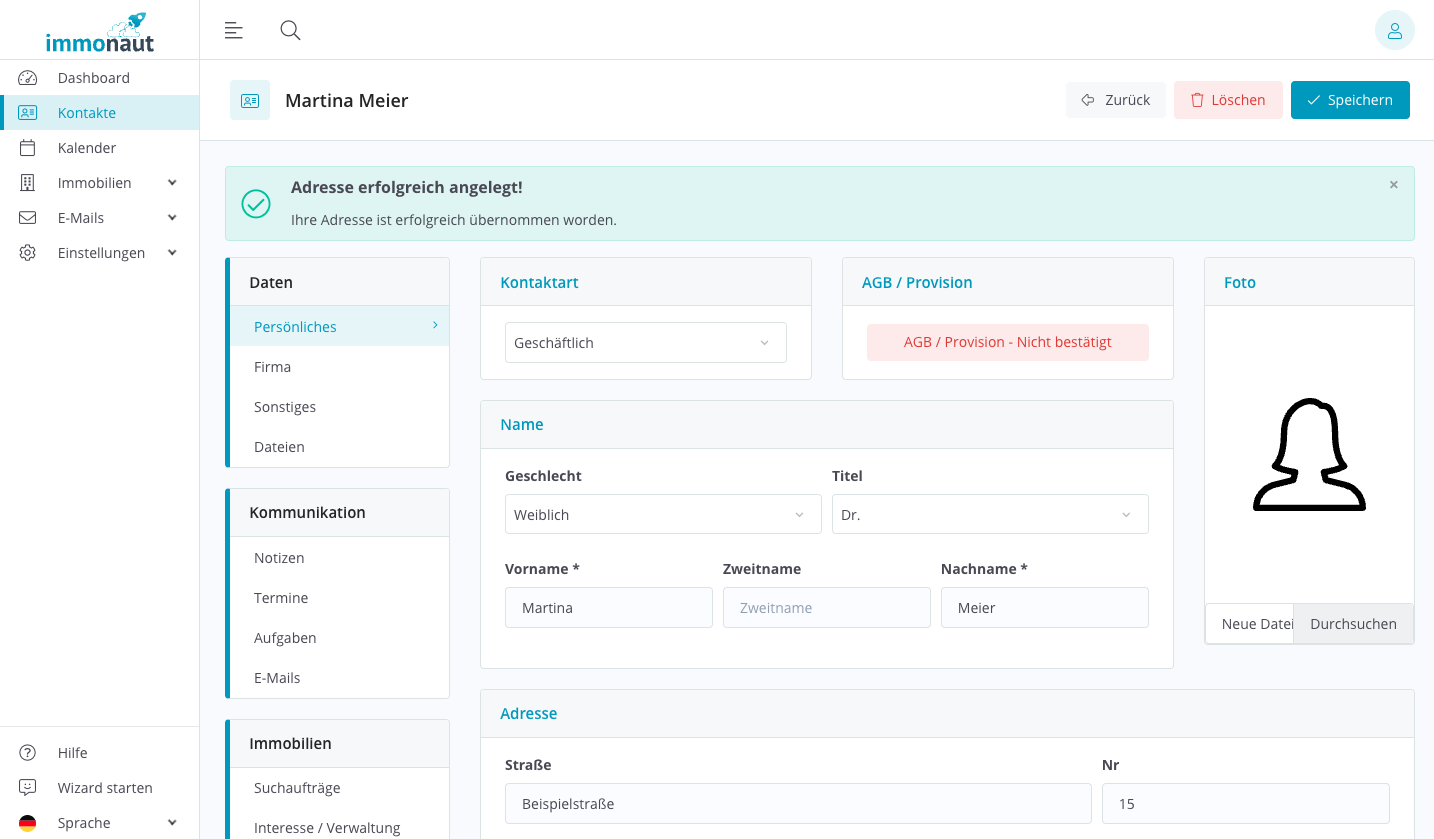The height and width of the screenshot is (839, 1434).
Task: Click the Wizard starten chat icon
Action: pyautogui.click(x=28, y=788)
